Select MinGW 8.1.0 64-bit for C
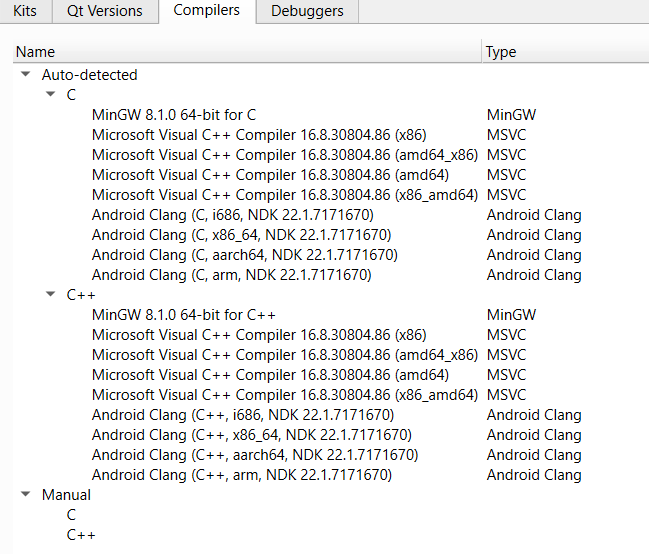 pos(173,115)
